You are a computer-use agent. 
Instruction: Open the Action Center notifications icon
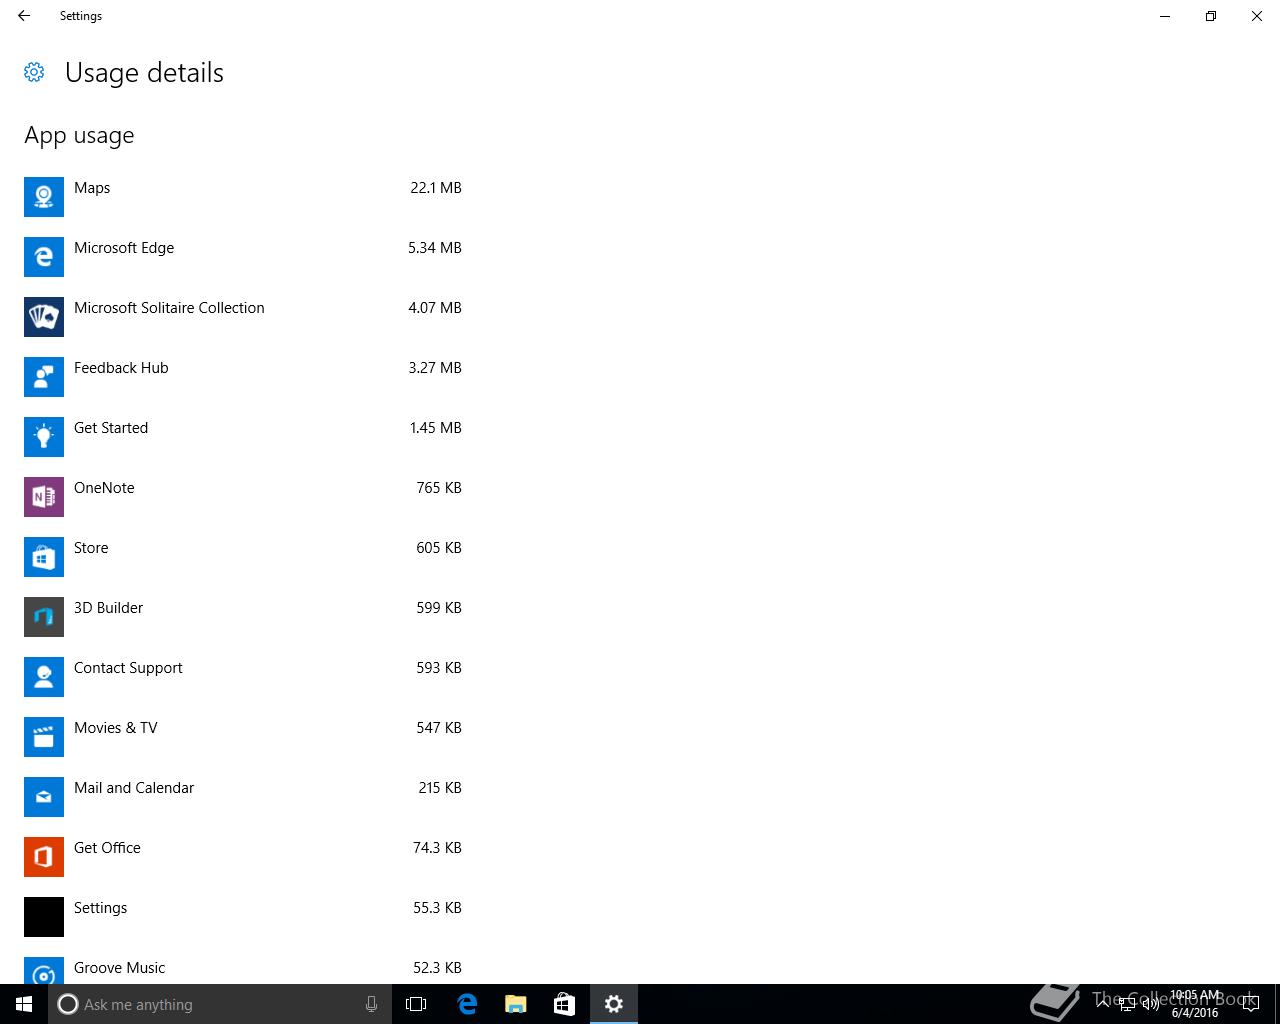(1250, 1004)
